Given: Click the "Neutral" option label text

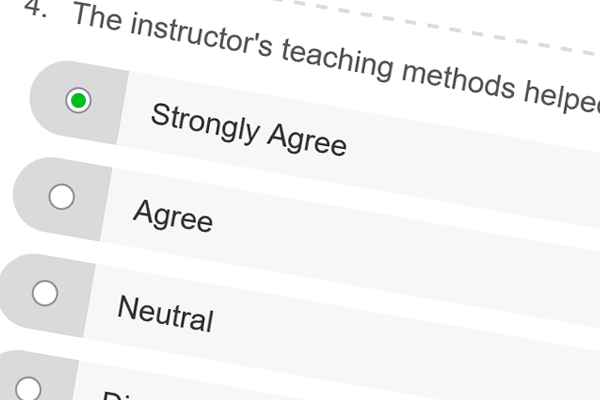Looking at the screenshot, I should [166, 314].
